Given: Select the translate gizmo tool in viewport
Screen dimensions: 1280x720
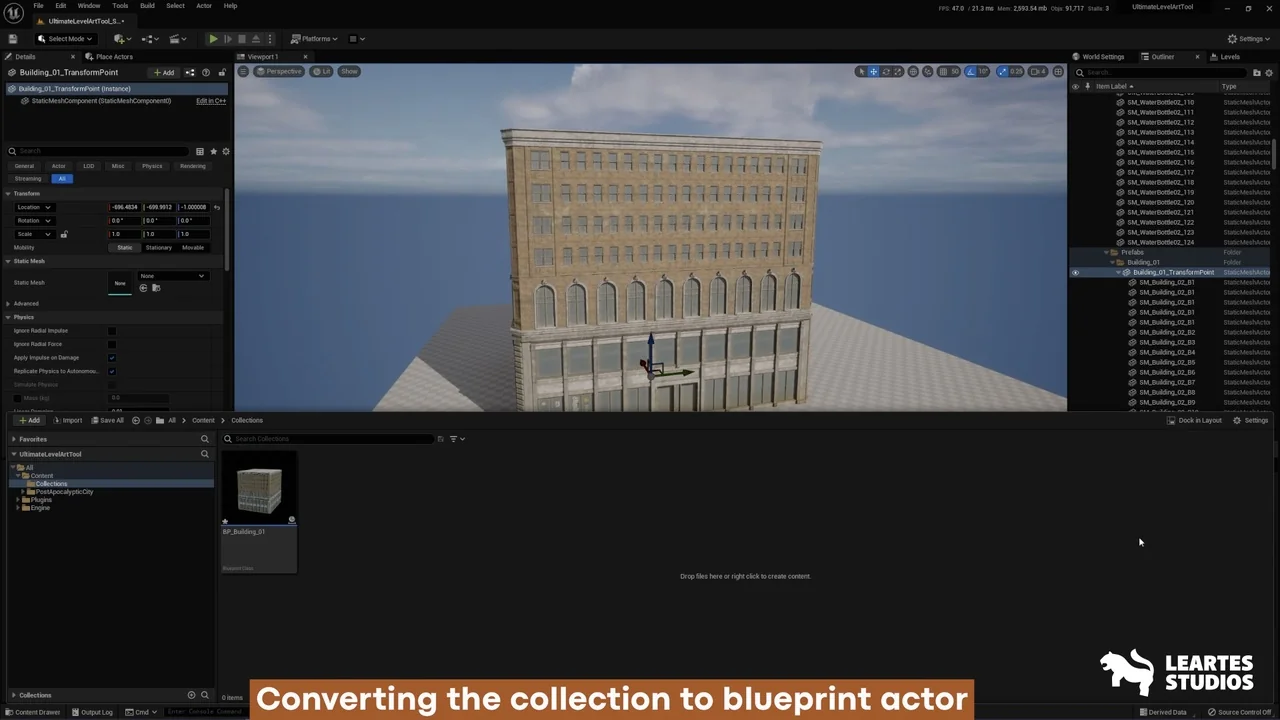Looking at the screenshot, I should 873,72.
